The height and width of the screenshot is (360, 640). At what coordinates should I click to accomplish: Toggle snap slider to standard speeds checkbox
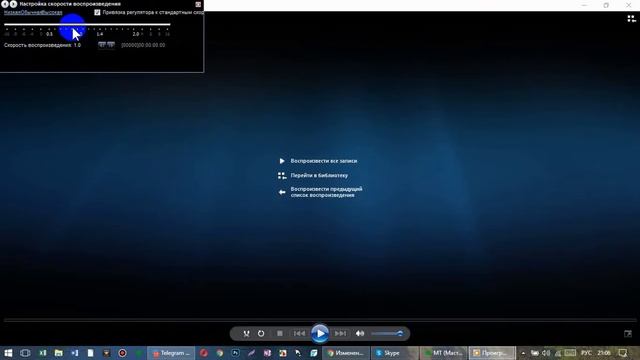coord(97,13)
